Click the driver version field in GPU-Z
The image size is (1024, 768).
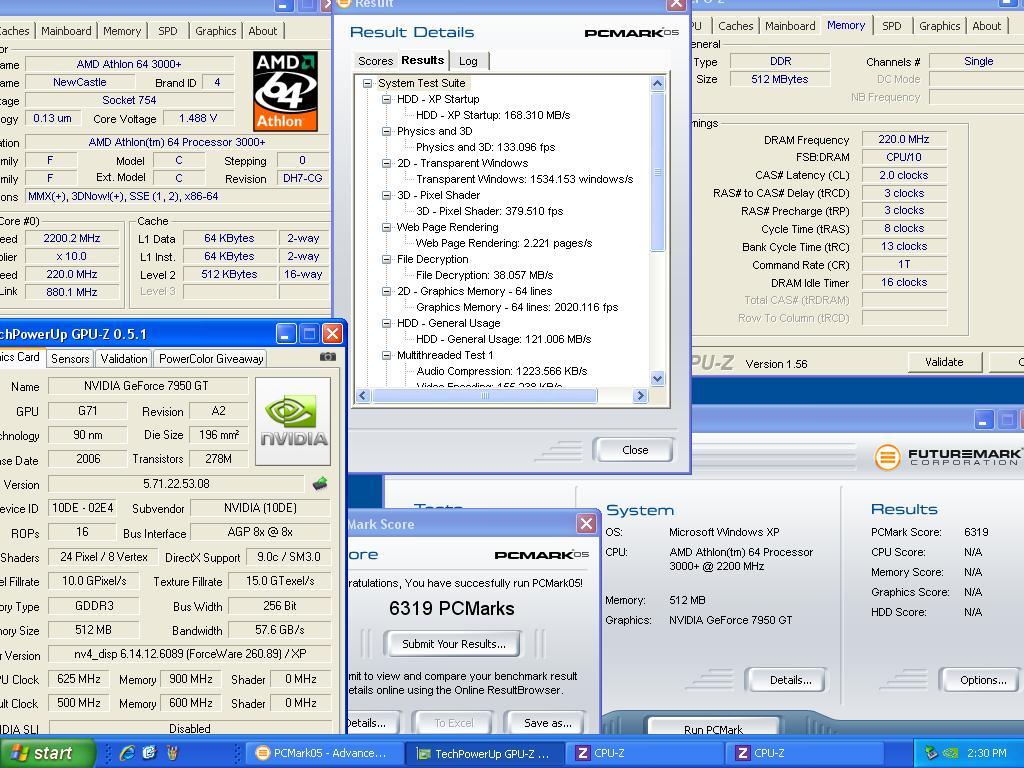tap(189, 654)
